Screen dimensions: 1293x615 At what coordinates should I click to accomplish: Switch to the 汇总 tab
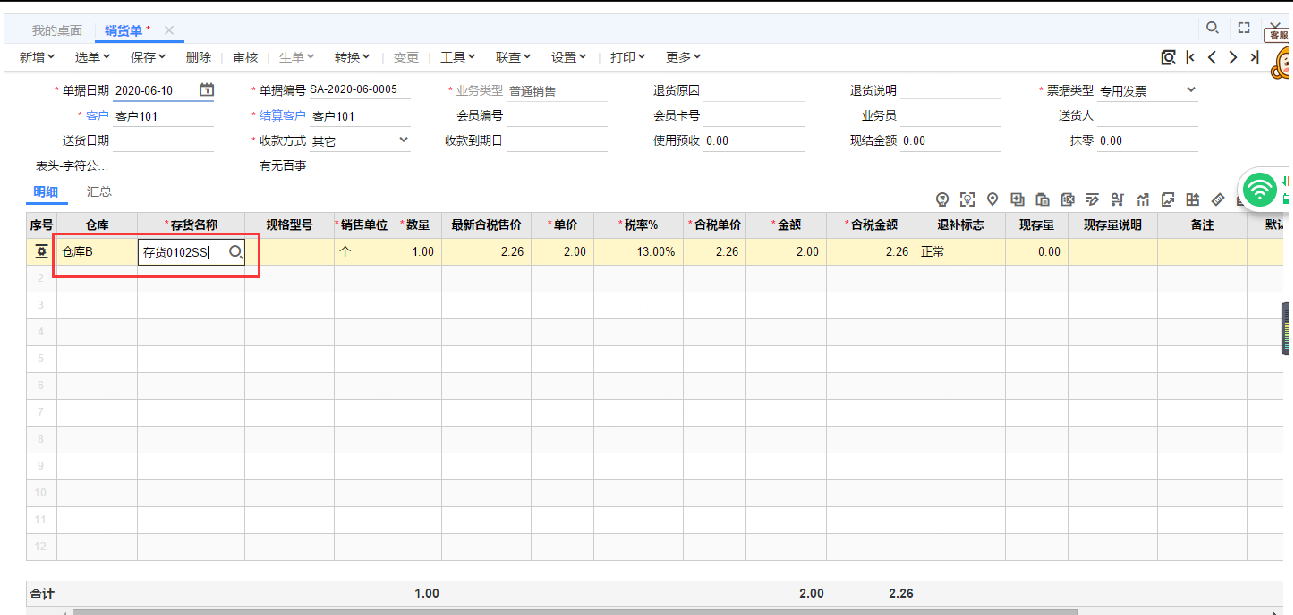(x=99, y=191)
